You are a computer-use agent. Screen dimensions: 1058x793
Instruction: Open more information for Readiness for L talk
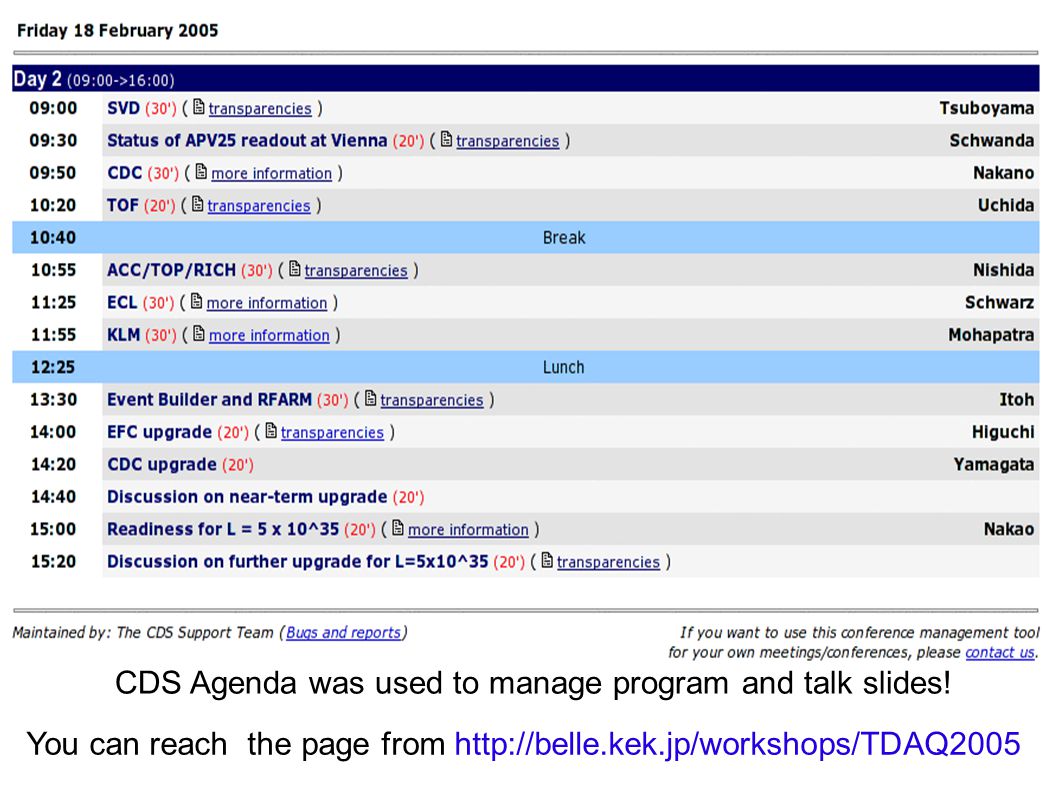[x=468, y=530]
